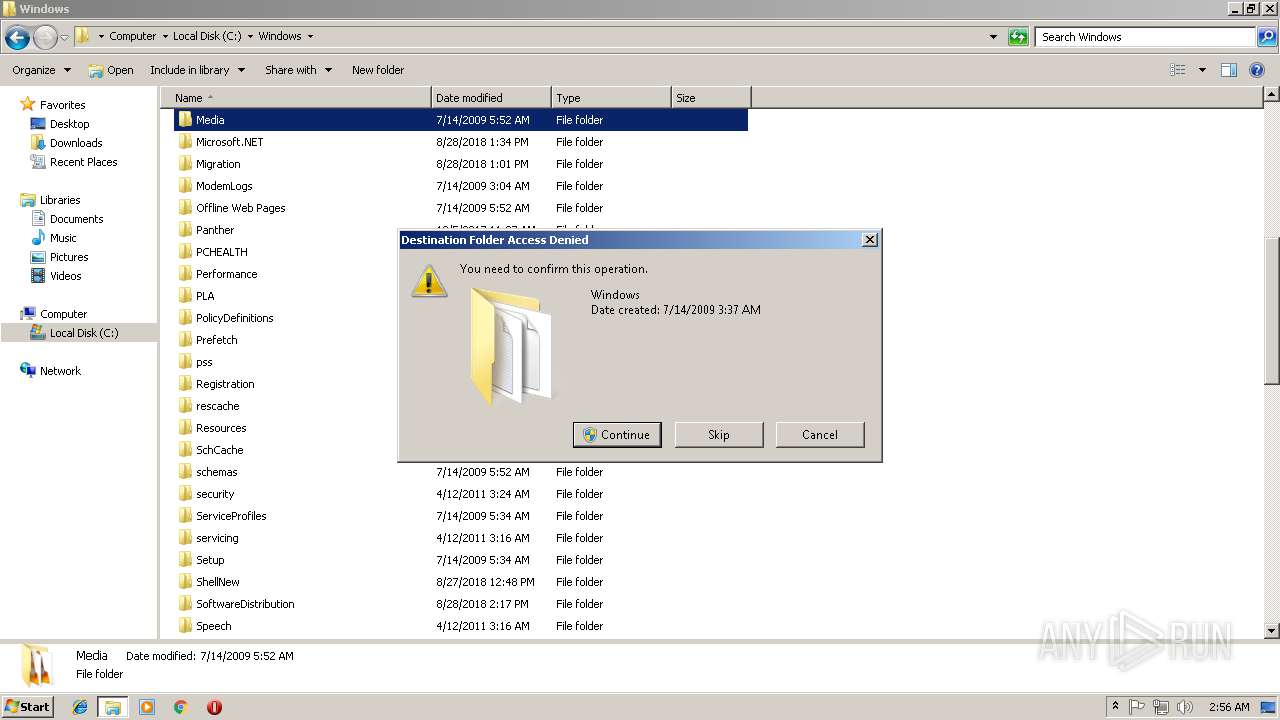Image resolution: width=1280 pixels, height=720 pixels.
Task: Open Windows Media Player taskbar icon
Action: [x=147, y=707]
